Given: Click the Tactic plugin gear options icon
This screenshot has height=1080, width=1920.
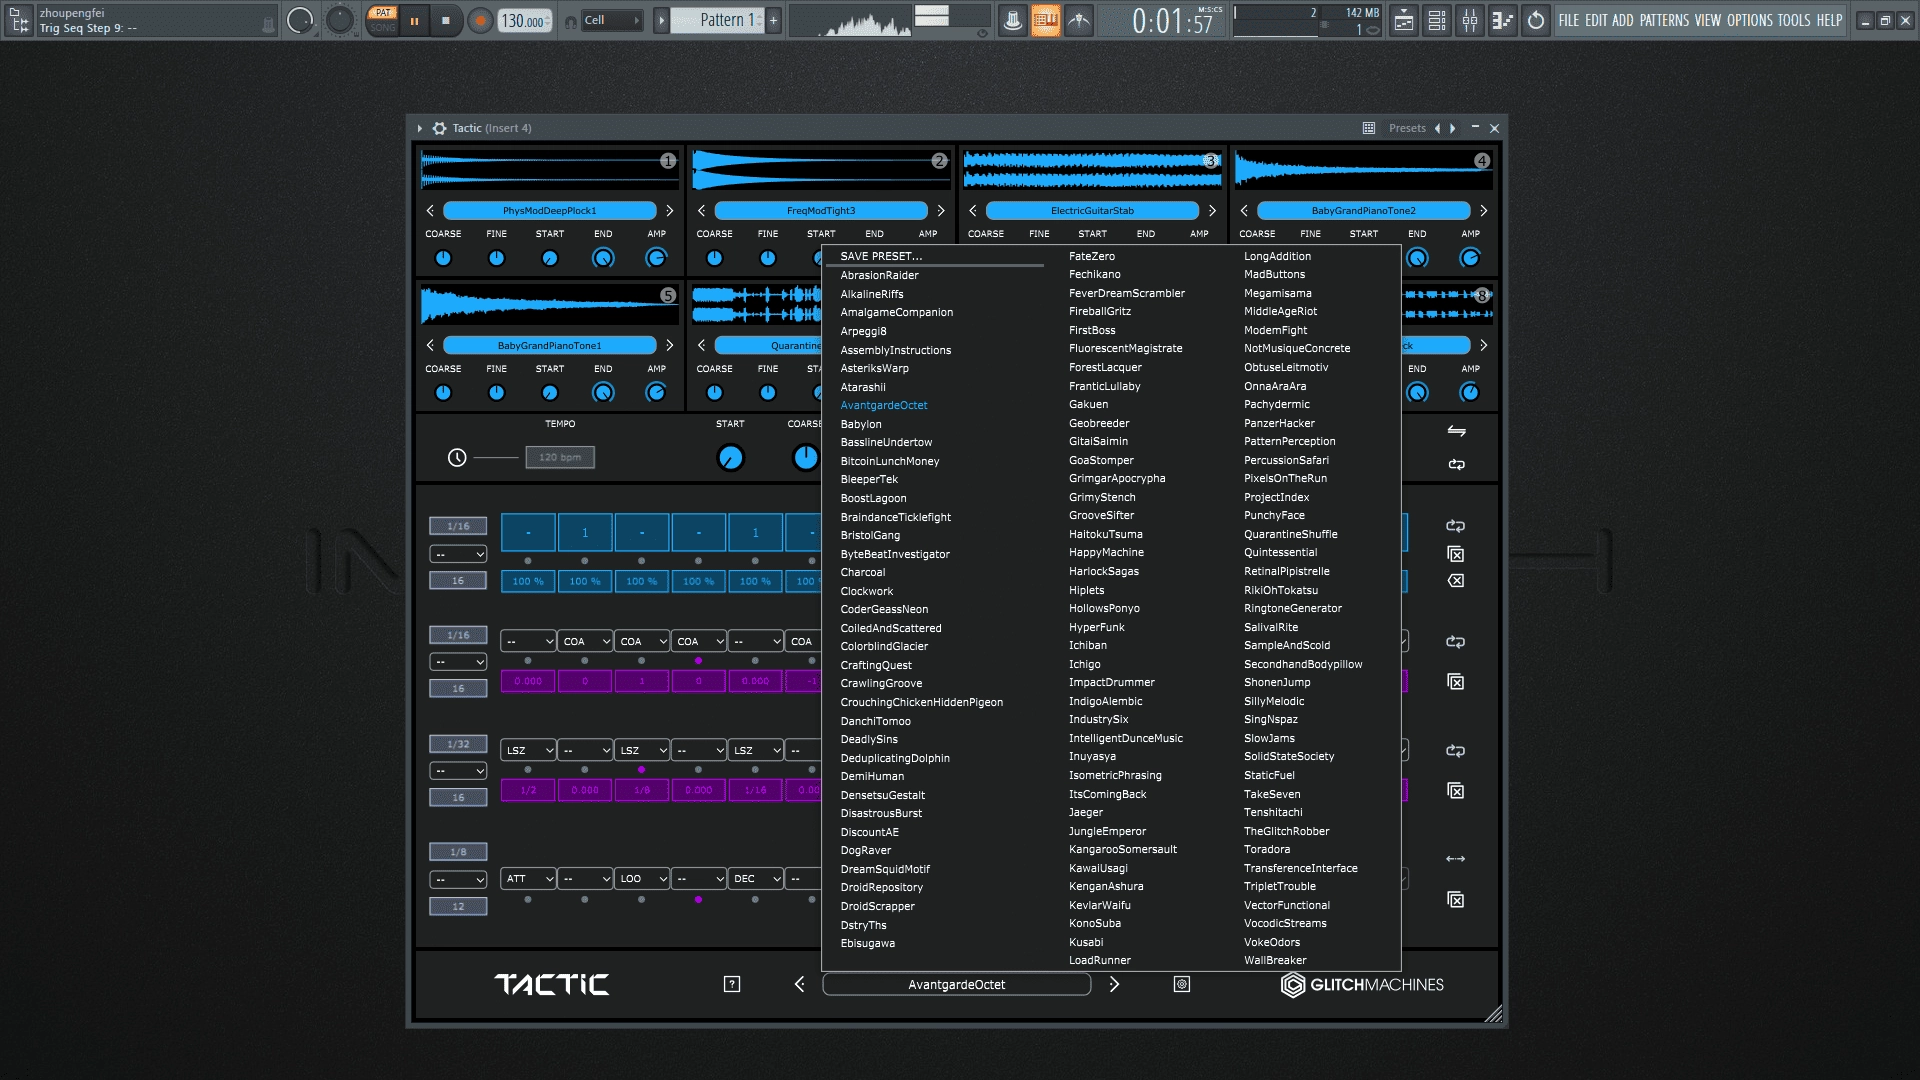Looking at the screenshot, I should tap(439, 128).
